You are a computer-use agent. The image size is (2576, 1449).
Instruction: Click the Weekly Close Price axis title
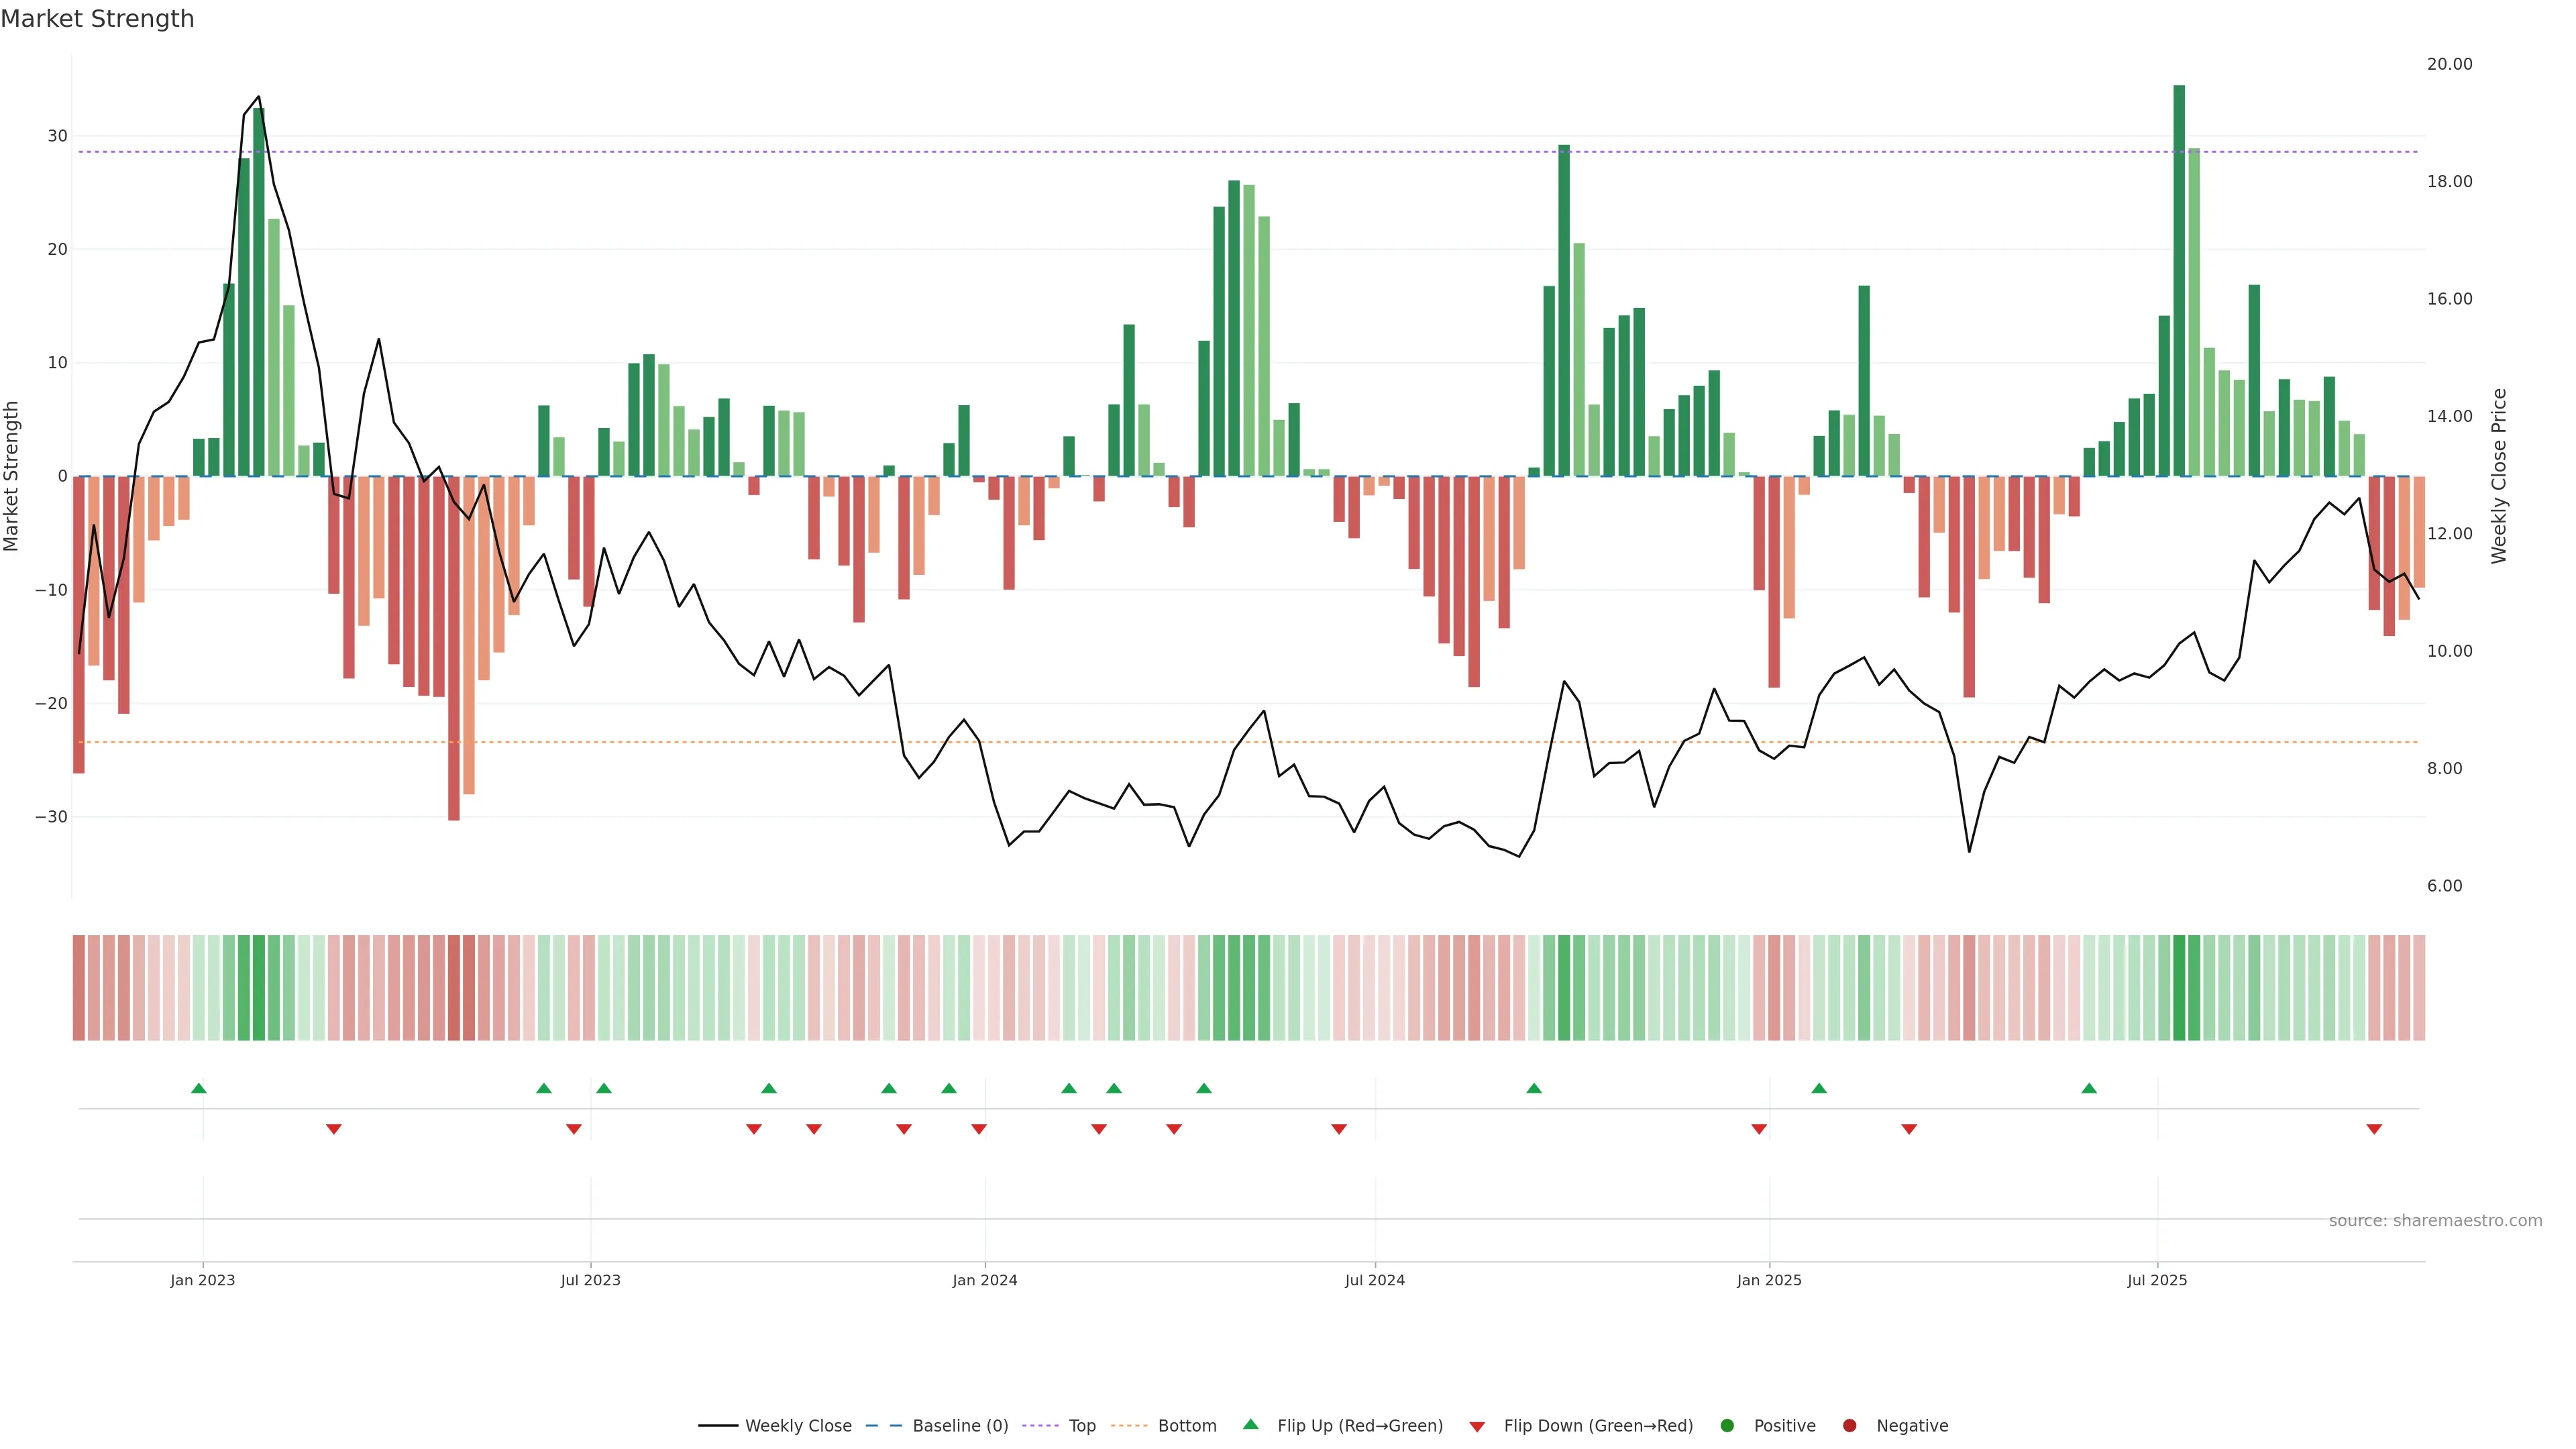[x=2499, y=476]
